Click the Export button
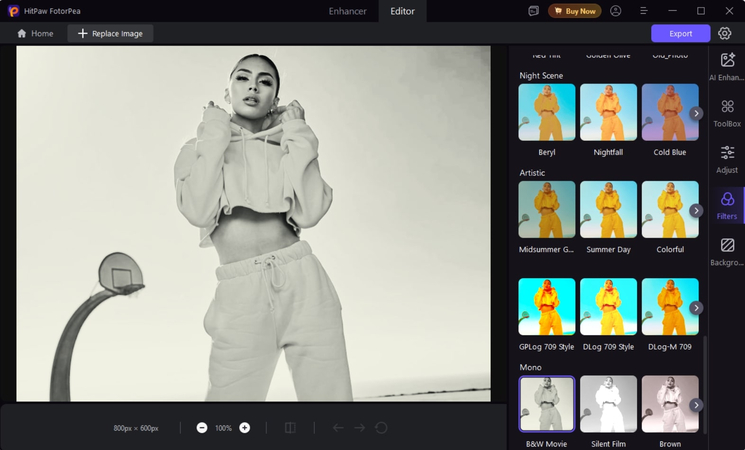Image resolution: width=745 pixels, height=450 pixels. click(680, 33)
